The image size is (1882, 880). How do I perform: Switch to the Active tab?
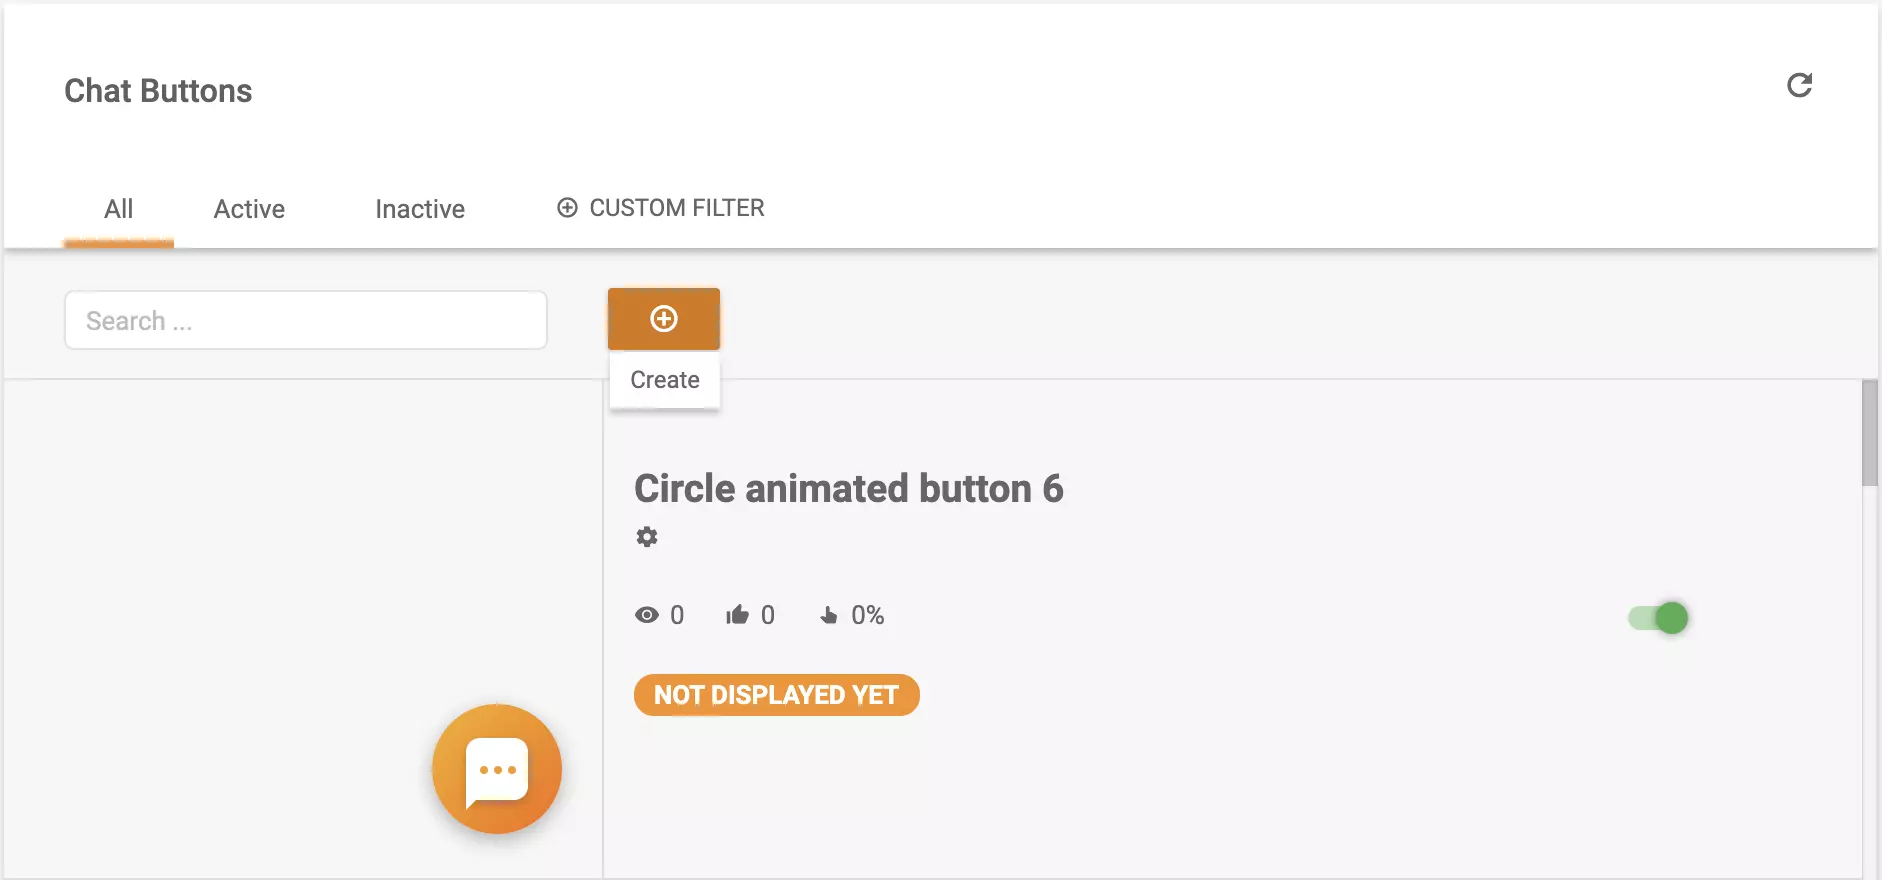[x=249, y=209]
